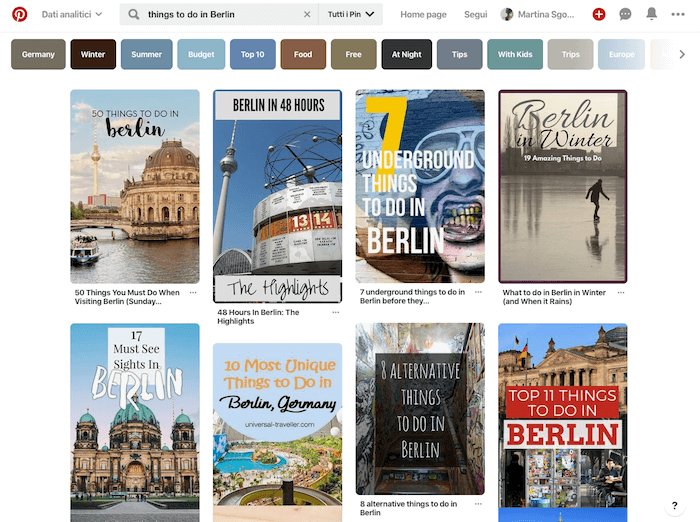
Task: Open the Top 11 Things To Do pin image
Action: pyautogui.click(x=563, y=422)
